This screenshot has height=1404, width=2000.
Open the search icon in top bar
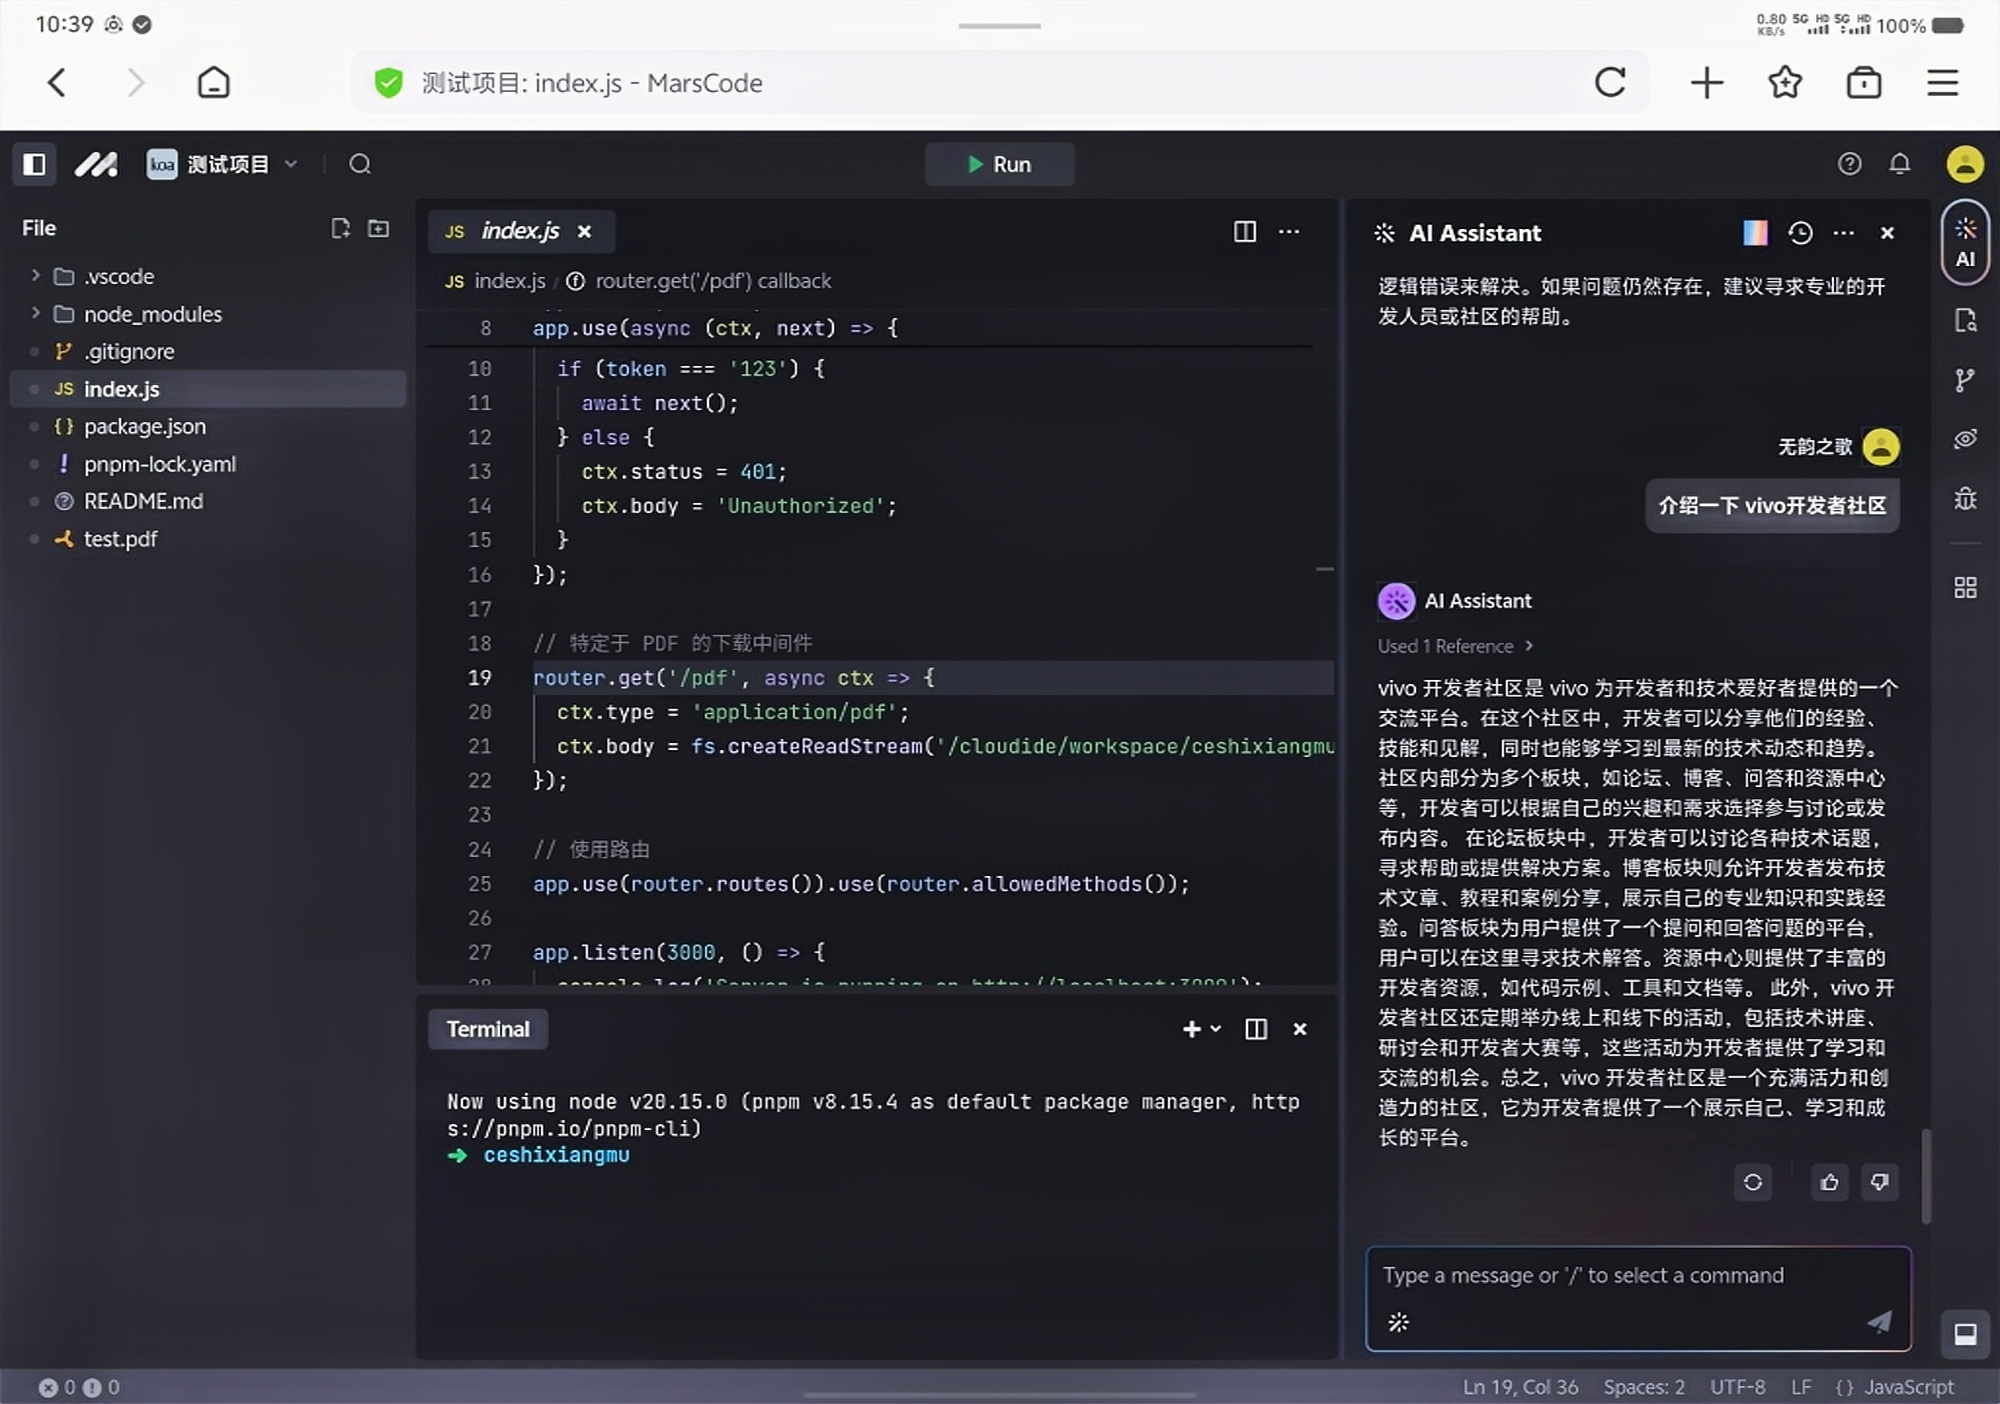[360, 164]
